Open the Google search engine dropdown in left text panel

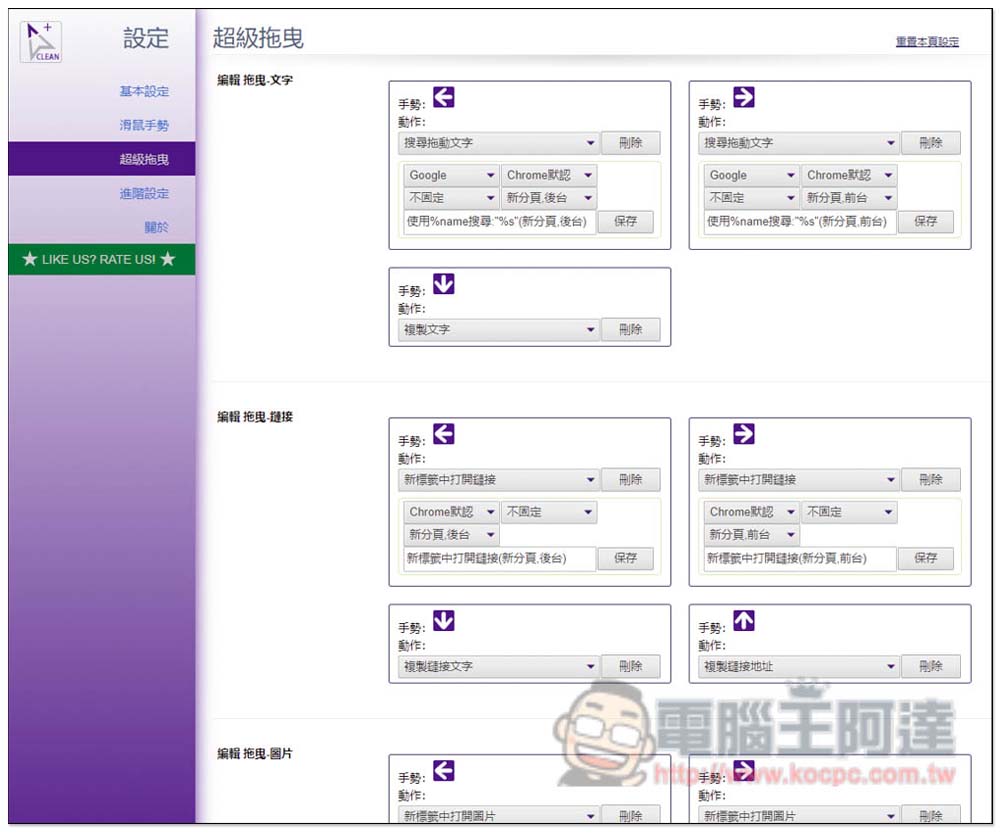pos(450,175)
